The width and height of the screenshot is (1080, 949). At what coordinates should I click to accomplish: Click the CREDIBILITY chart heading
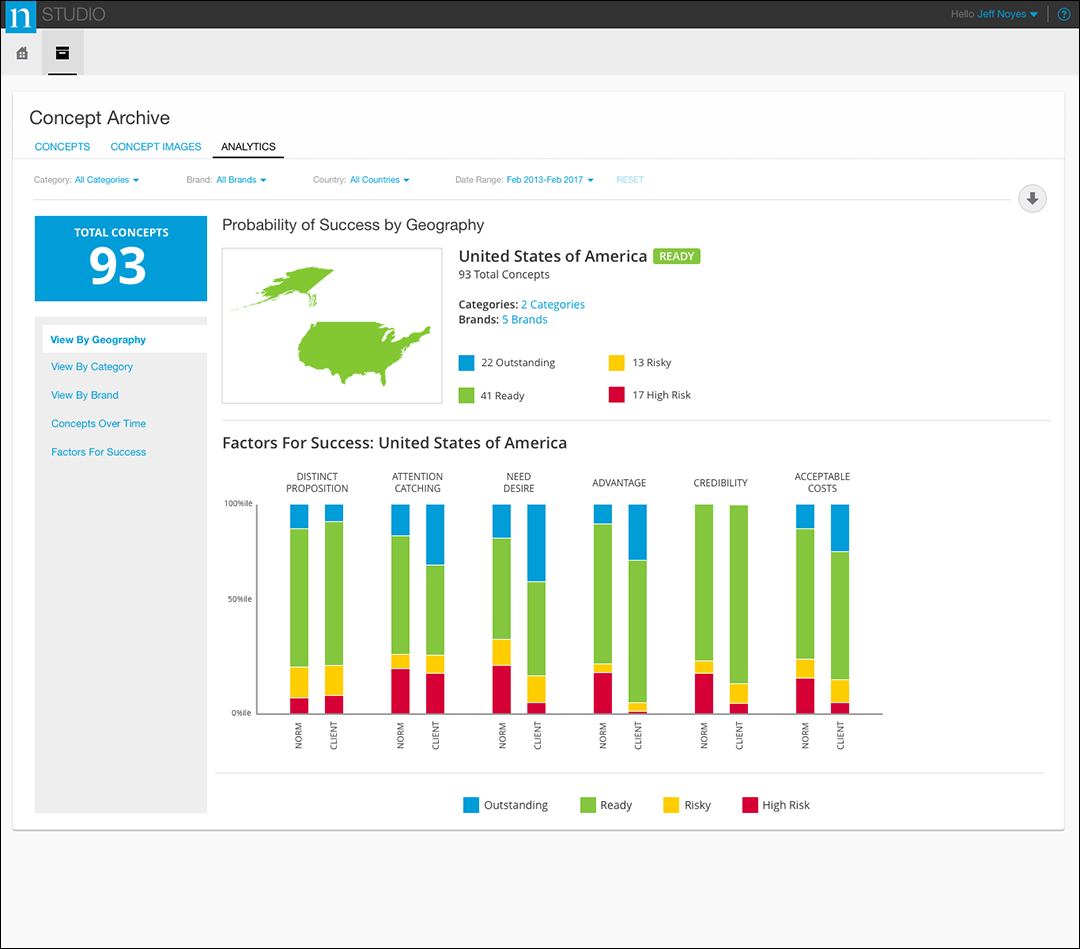[x=720, y=483]
